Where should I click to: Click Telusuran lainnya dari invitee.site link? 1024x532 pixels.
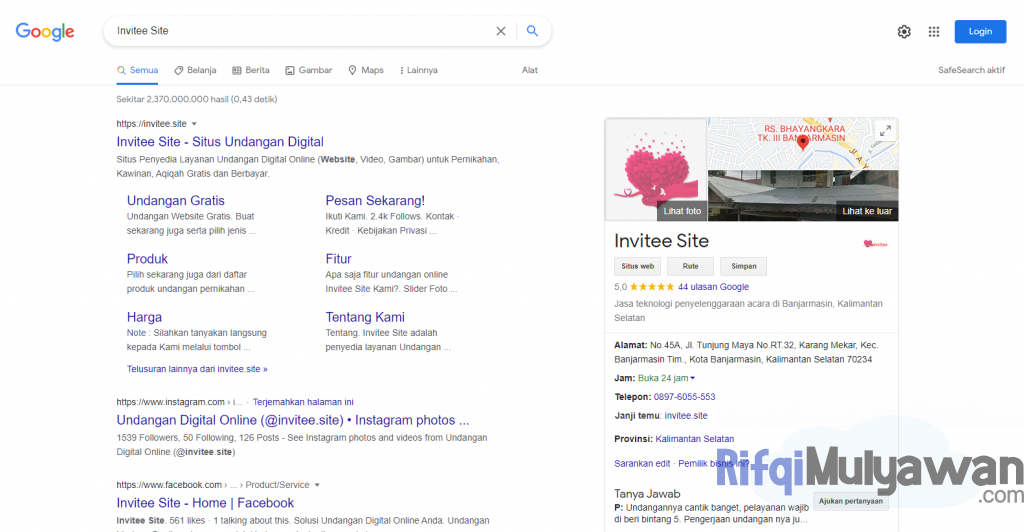[x=197, y=369]
